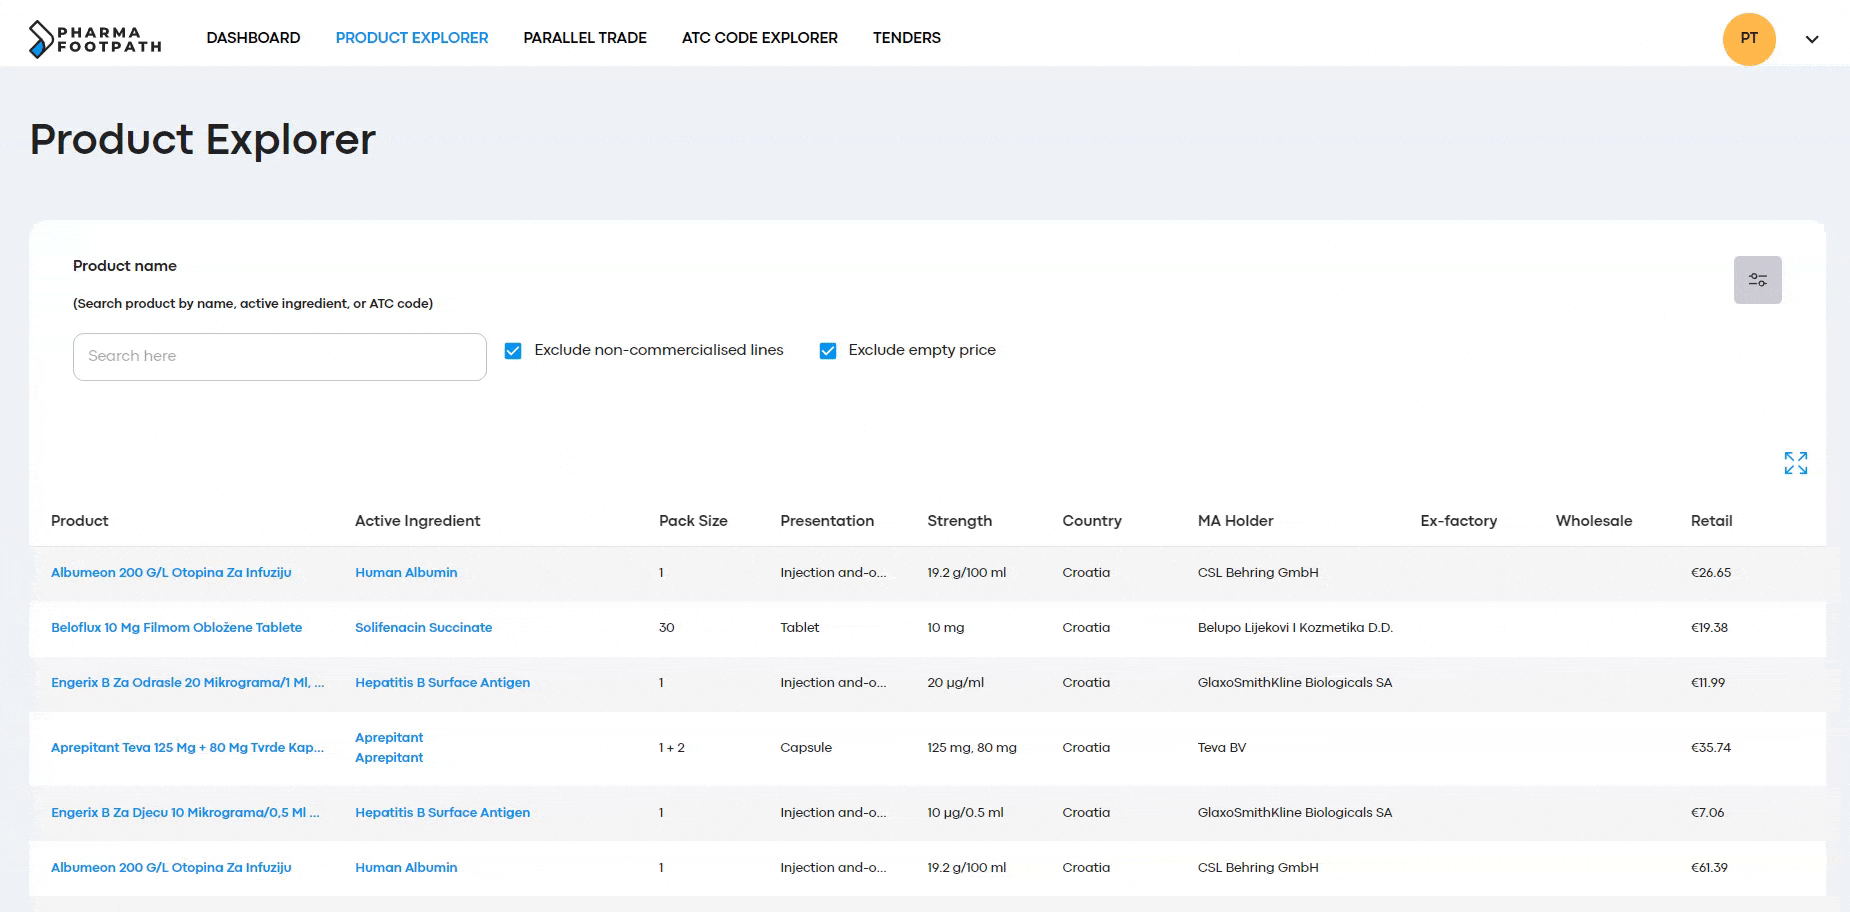
Task: Expand table to fullscreen using arrows icon
Action: pyautogui.click(x=1795, y=463)
